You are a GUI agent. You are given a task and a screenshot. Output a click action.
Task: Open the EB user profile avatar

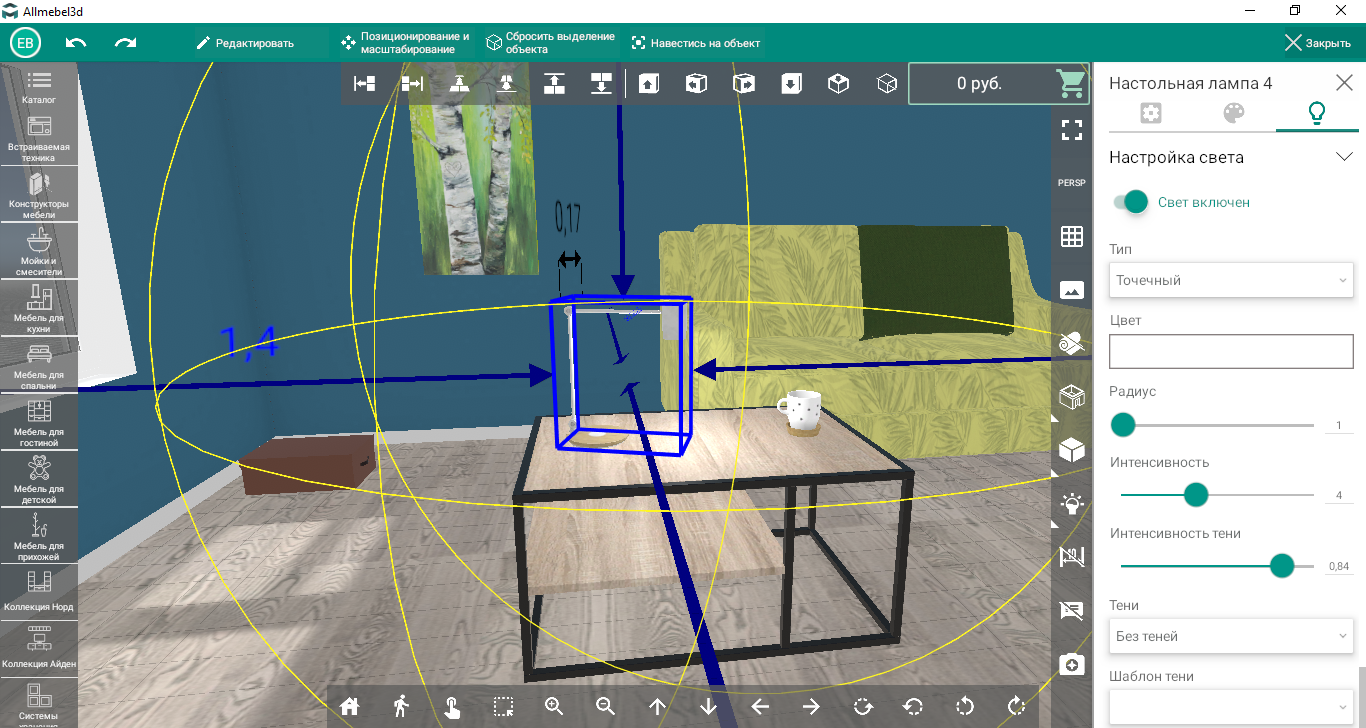coord(25,43)
